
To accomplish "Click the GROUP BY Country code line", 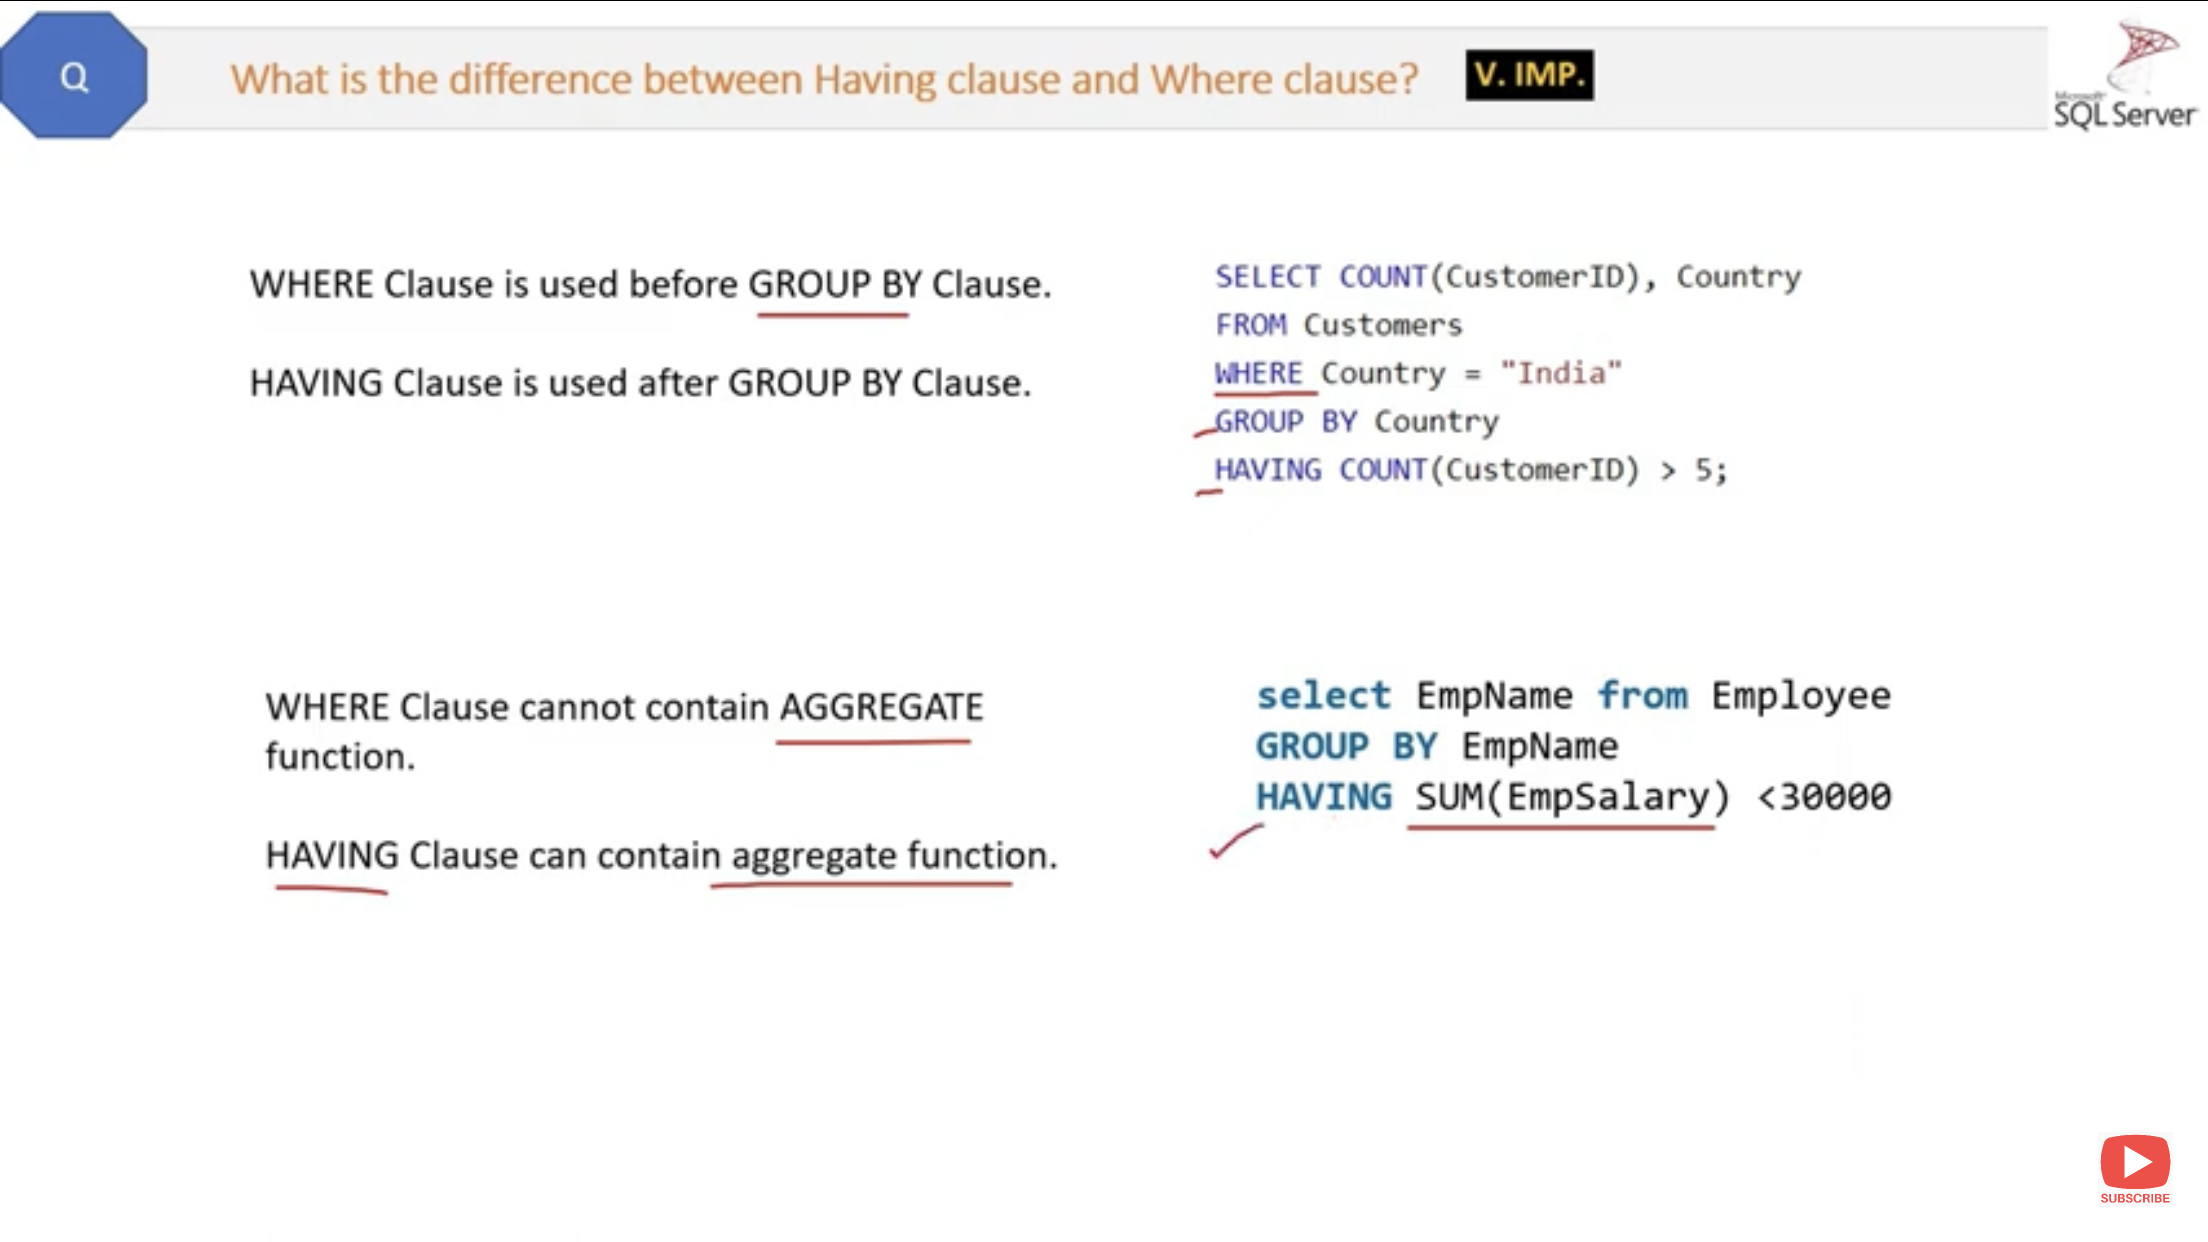I will tap(1356, 421).
